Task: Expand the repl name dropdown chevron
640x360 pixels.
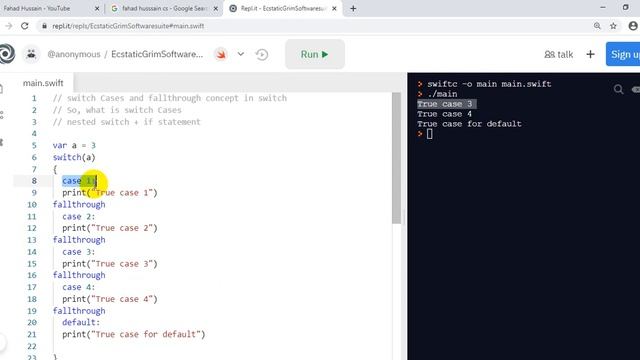Action: (241, 54)
